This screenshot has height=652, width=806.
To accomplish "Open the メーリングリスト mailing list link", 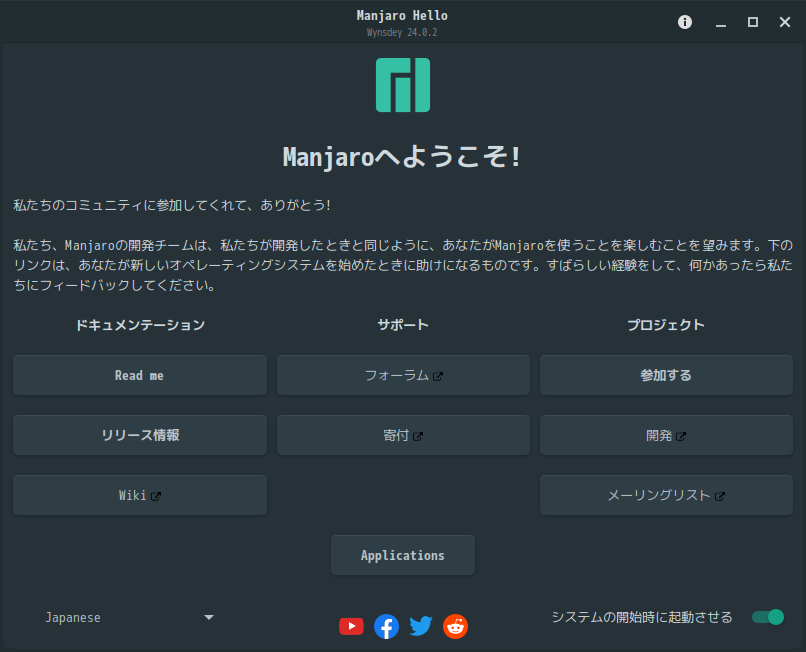I will click(666, 495).
